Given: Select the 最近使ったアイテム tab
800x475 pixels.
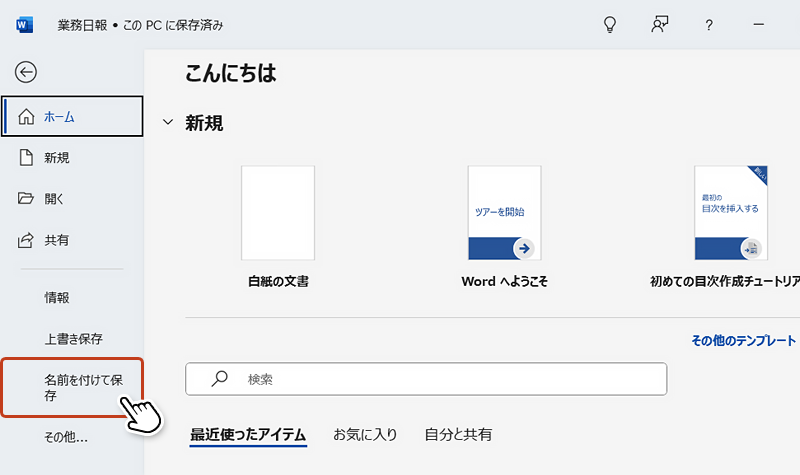Looking at the screenshot, I should pos(248,435).
